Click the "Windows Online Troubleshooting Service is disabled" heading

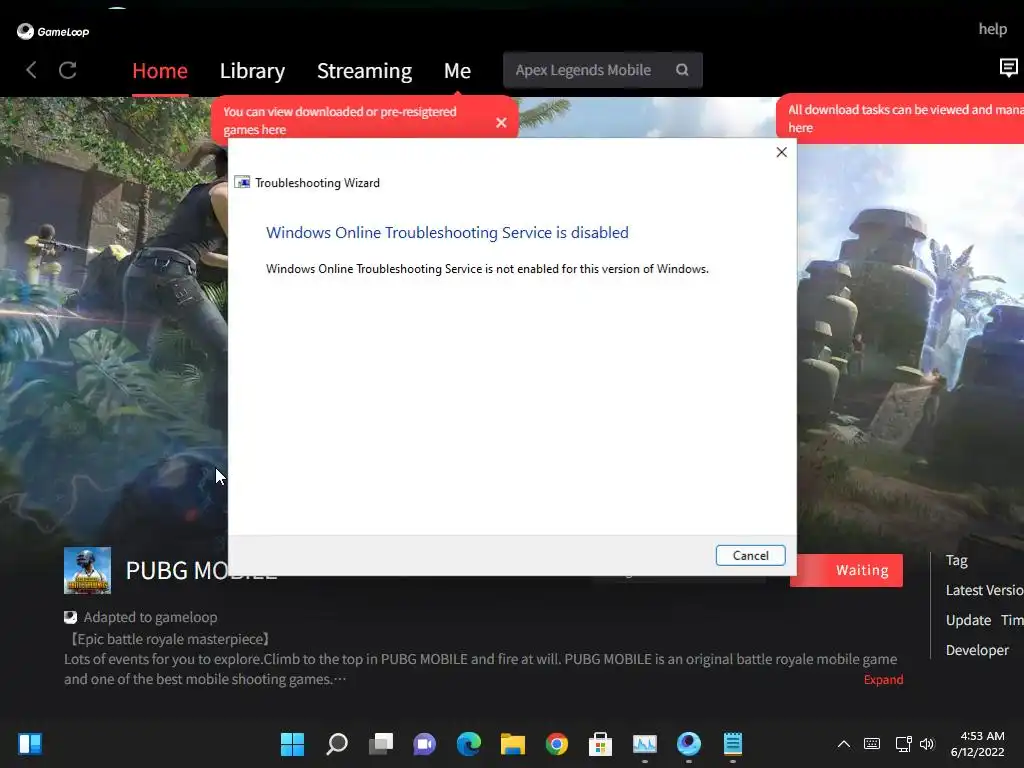(447, 232)
